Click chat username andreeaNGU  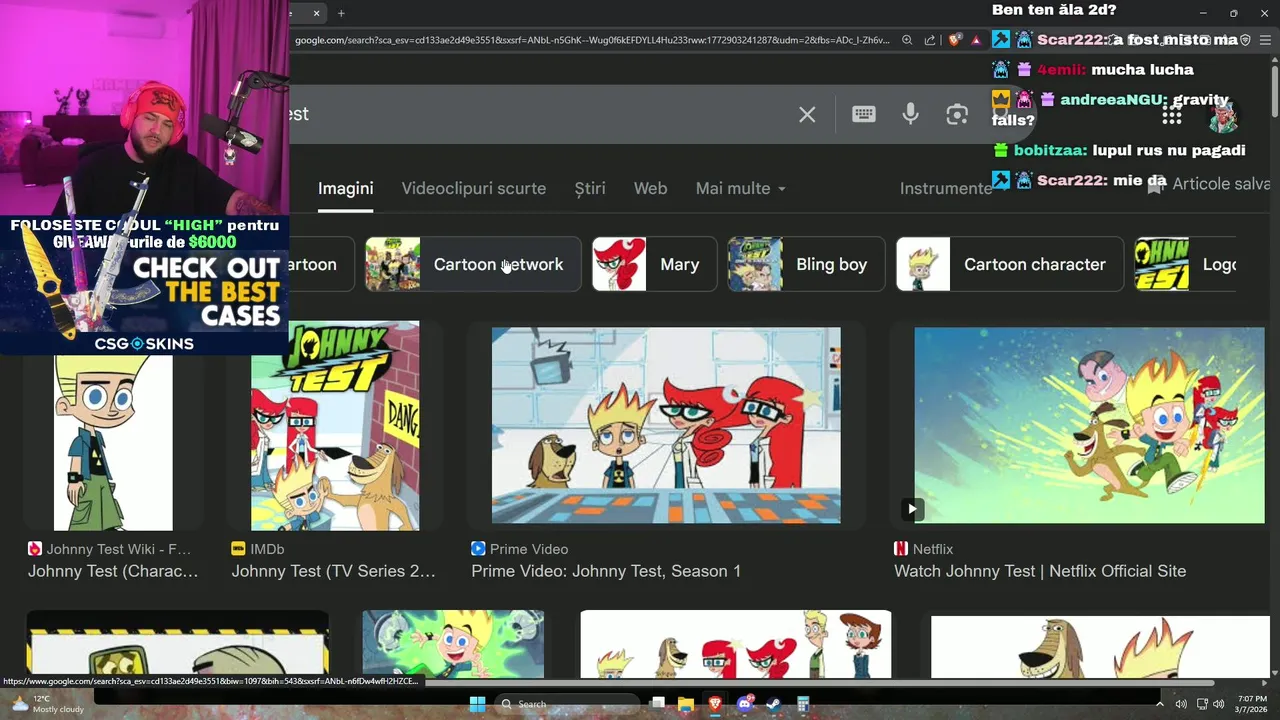tap(1112, 100)
